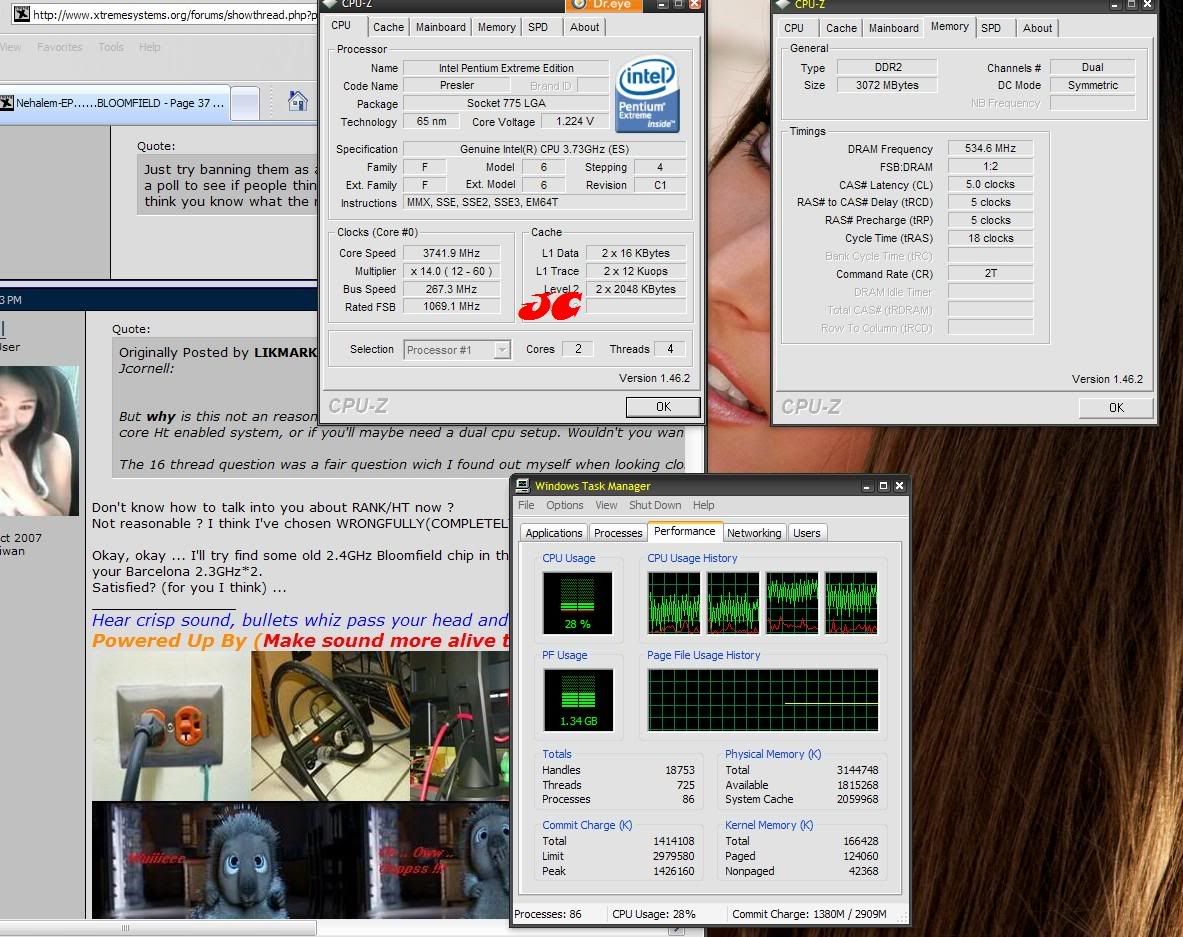Image resolution: width=1183 pixels, height=937 pixels.
Task: Open Task Manager Options menu
Action: (x=564, y=505)
